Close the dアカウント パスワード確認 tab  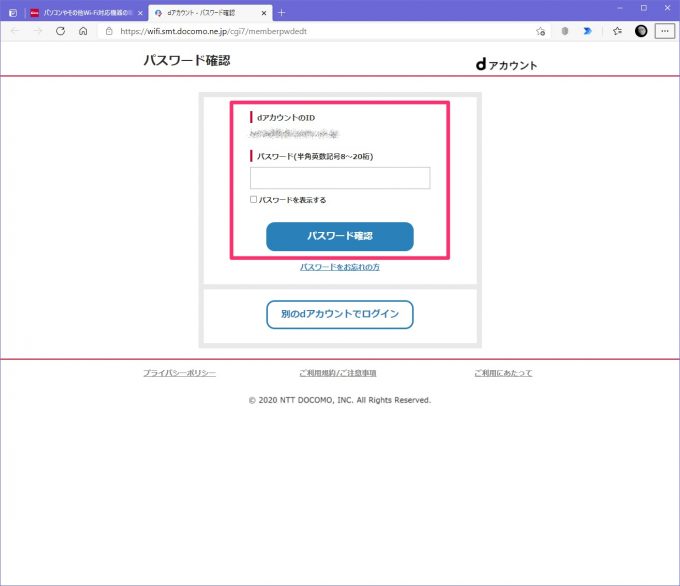pyautogui.click(x=264, y=13)
